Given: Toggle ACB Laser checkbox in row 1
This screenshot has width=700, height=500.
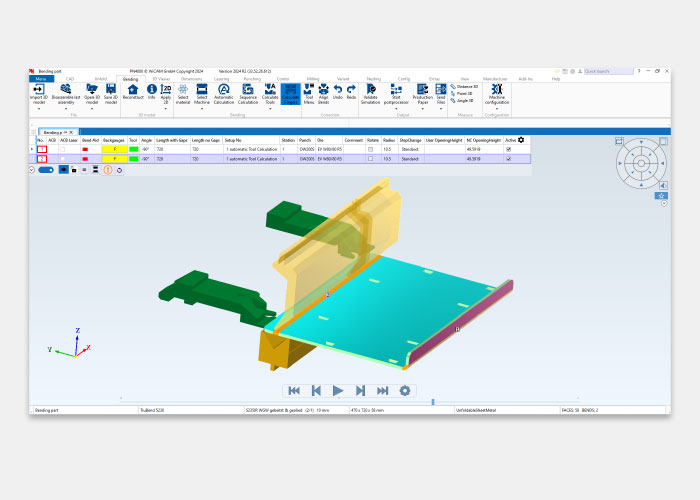Looking at the screenshot, I should tap(66, 149).
